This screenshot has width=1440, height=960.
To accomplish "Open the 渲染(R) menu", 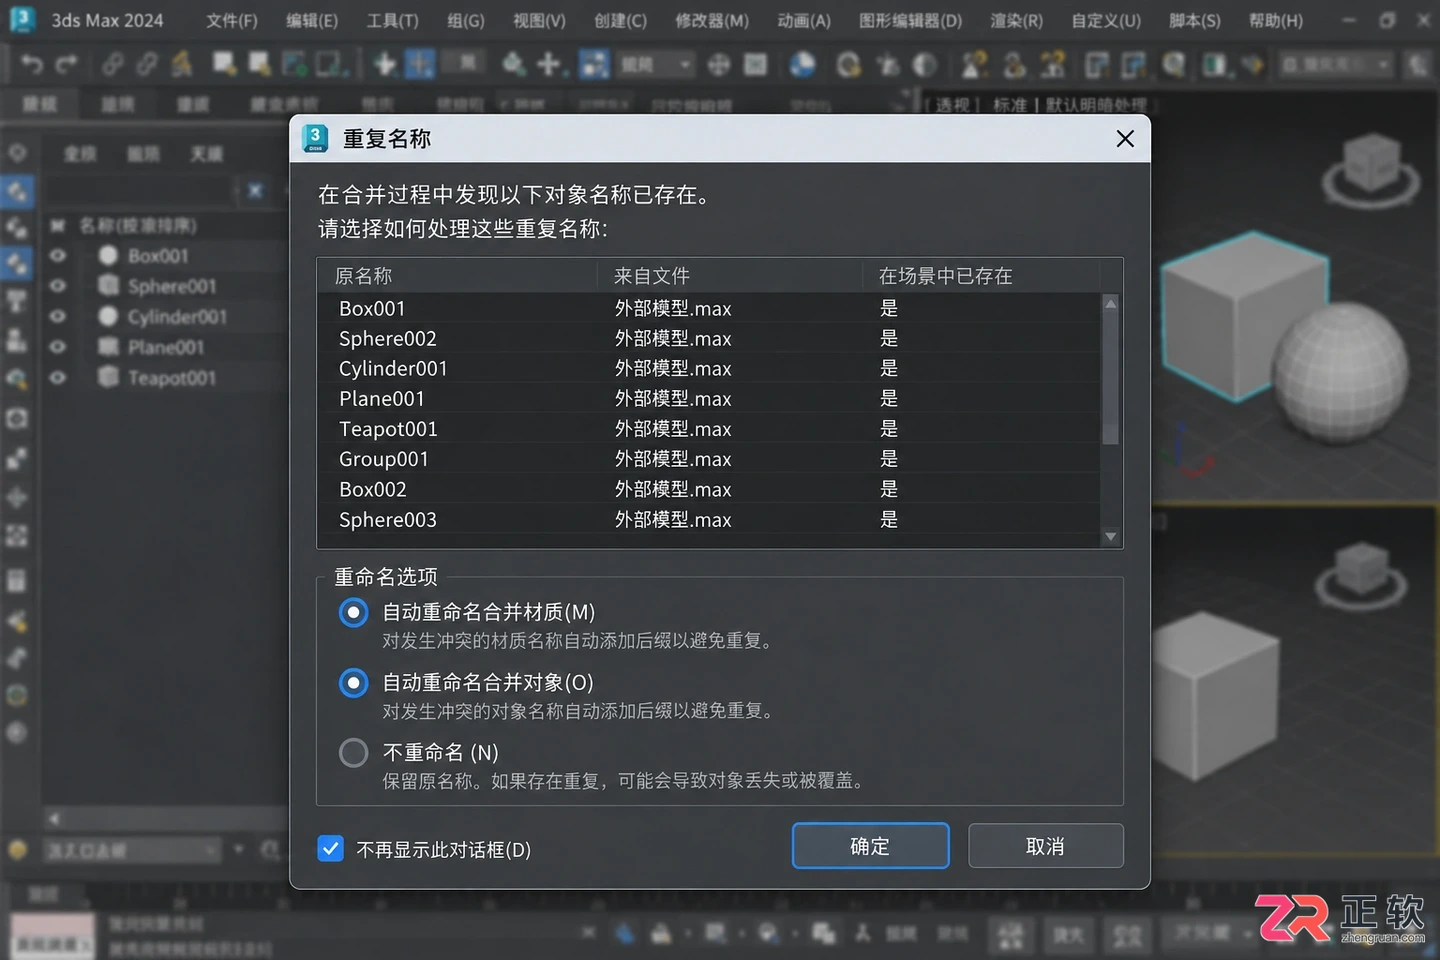I will [x=1016, y=20].
